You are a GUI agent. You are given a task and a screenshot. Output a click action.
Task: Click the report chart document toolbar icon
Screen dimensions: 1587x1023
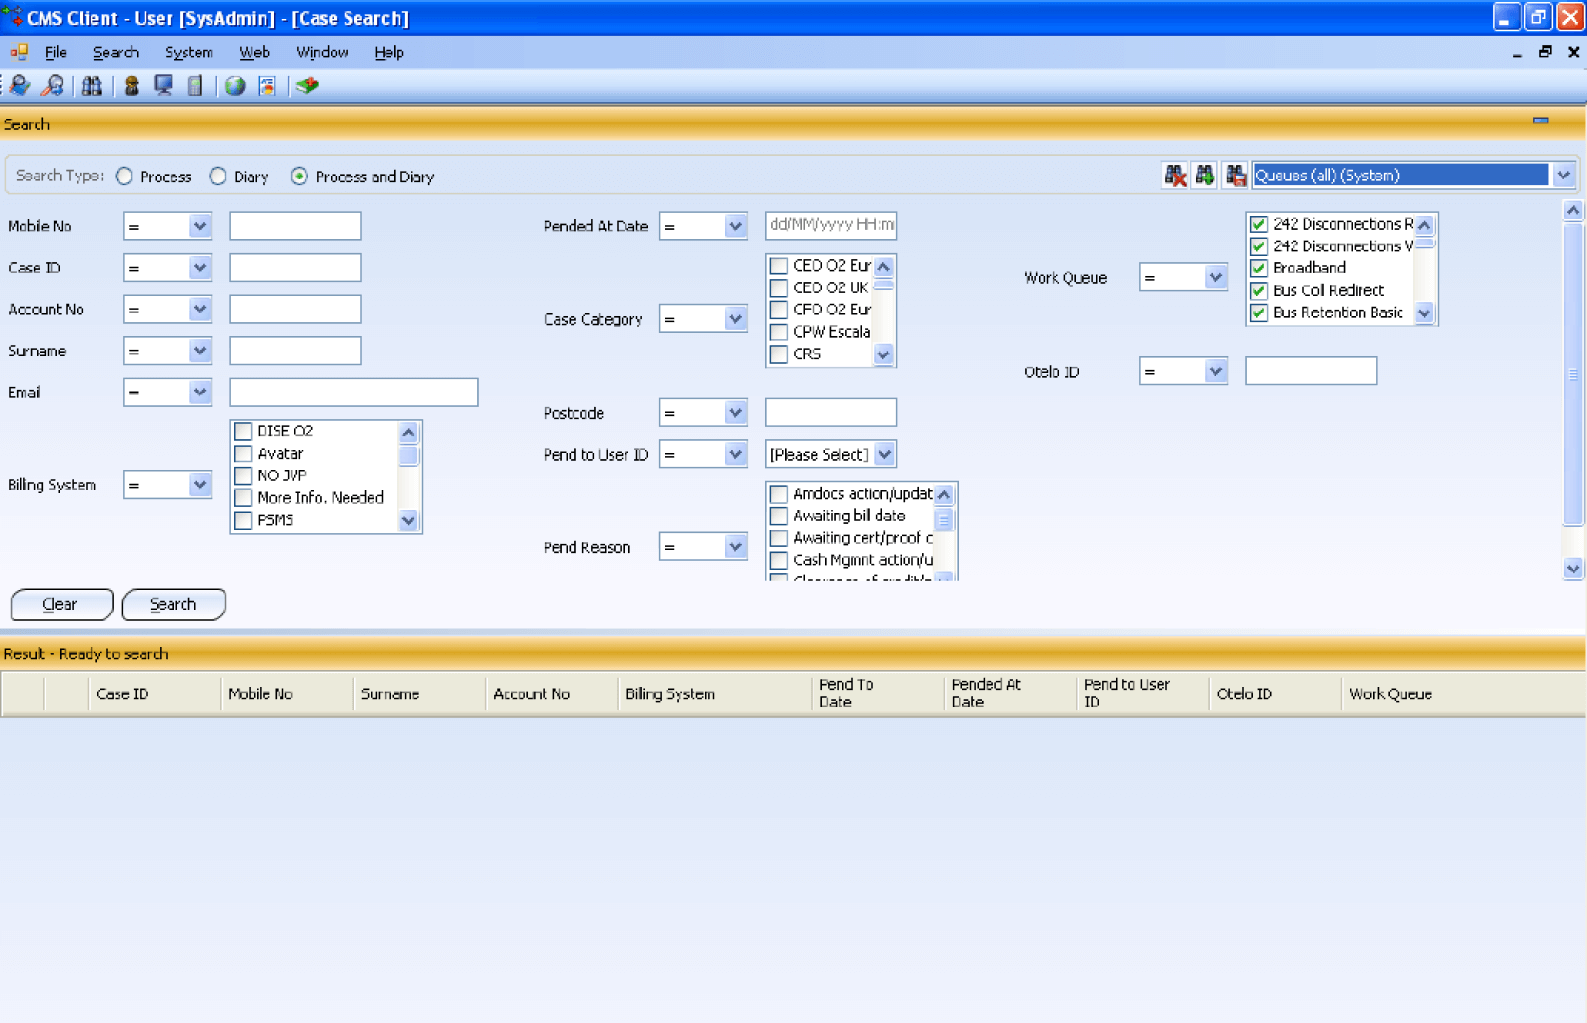pyautogui.click(x=267, y=86)
